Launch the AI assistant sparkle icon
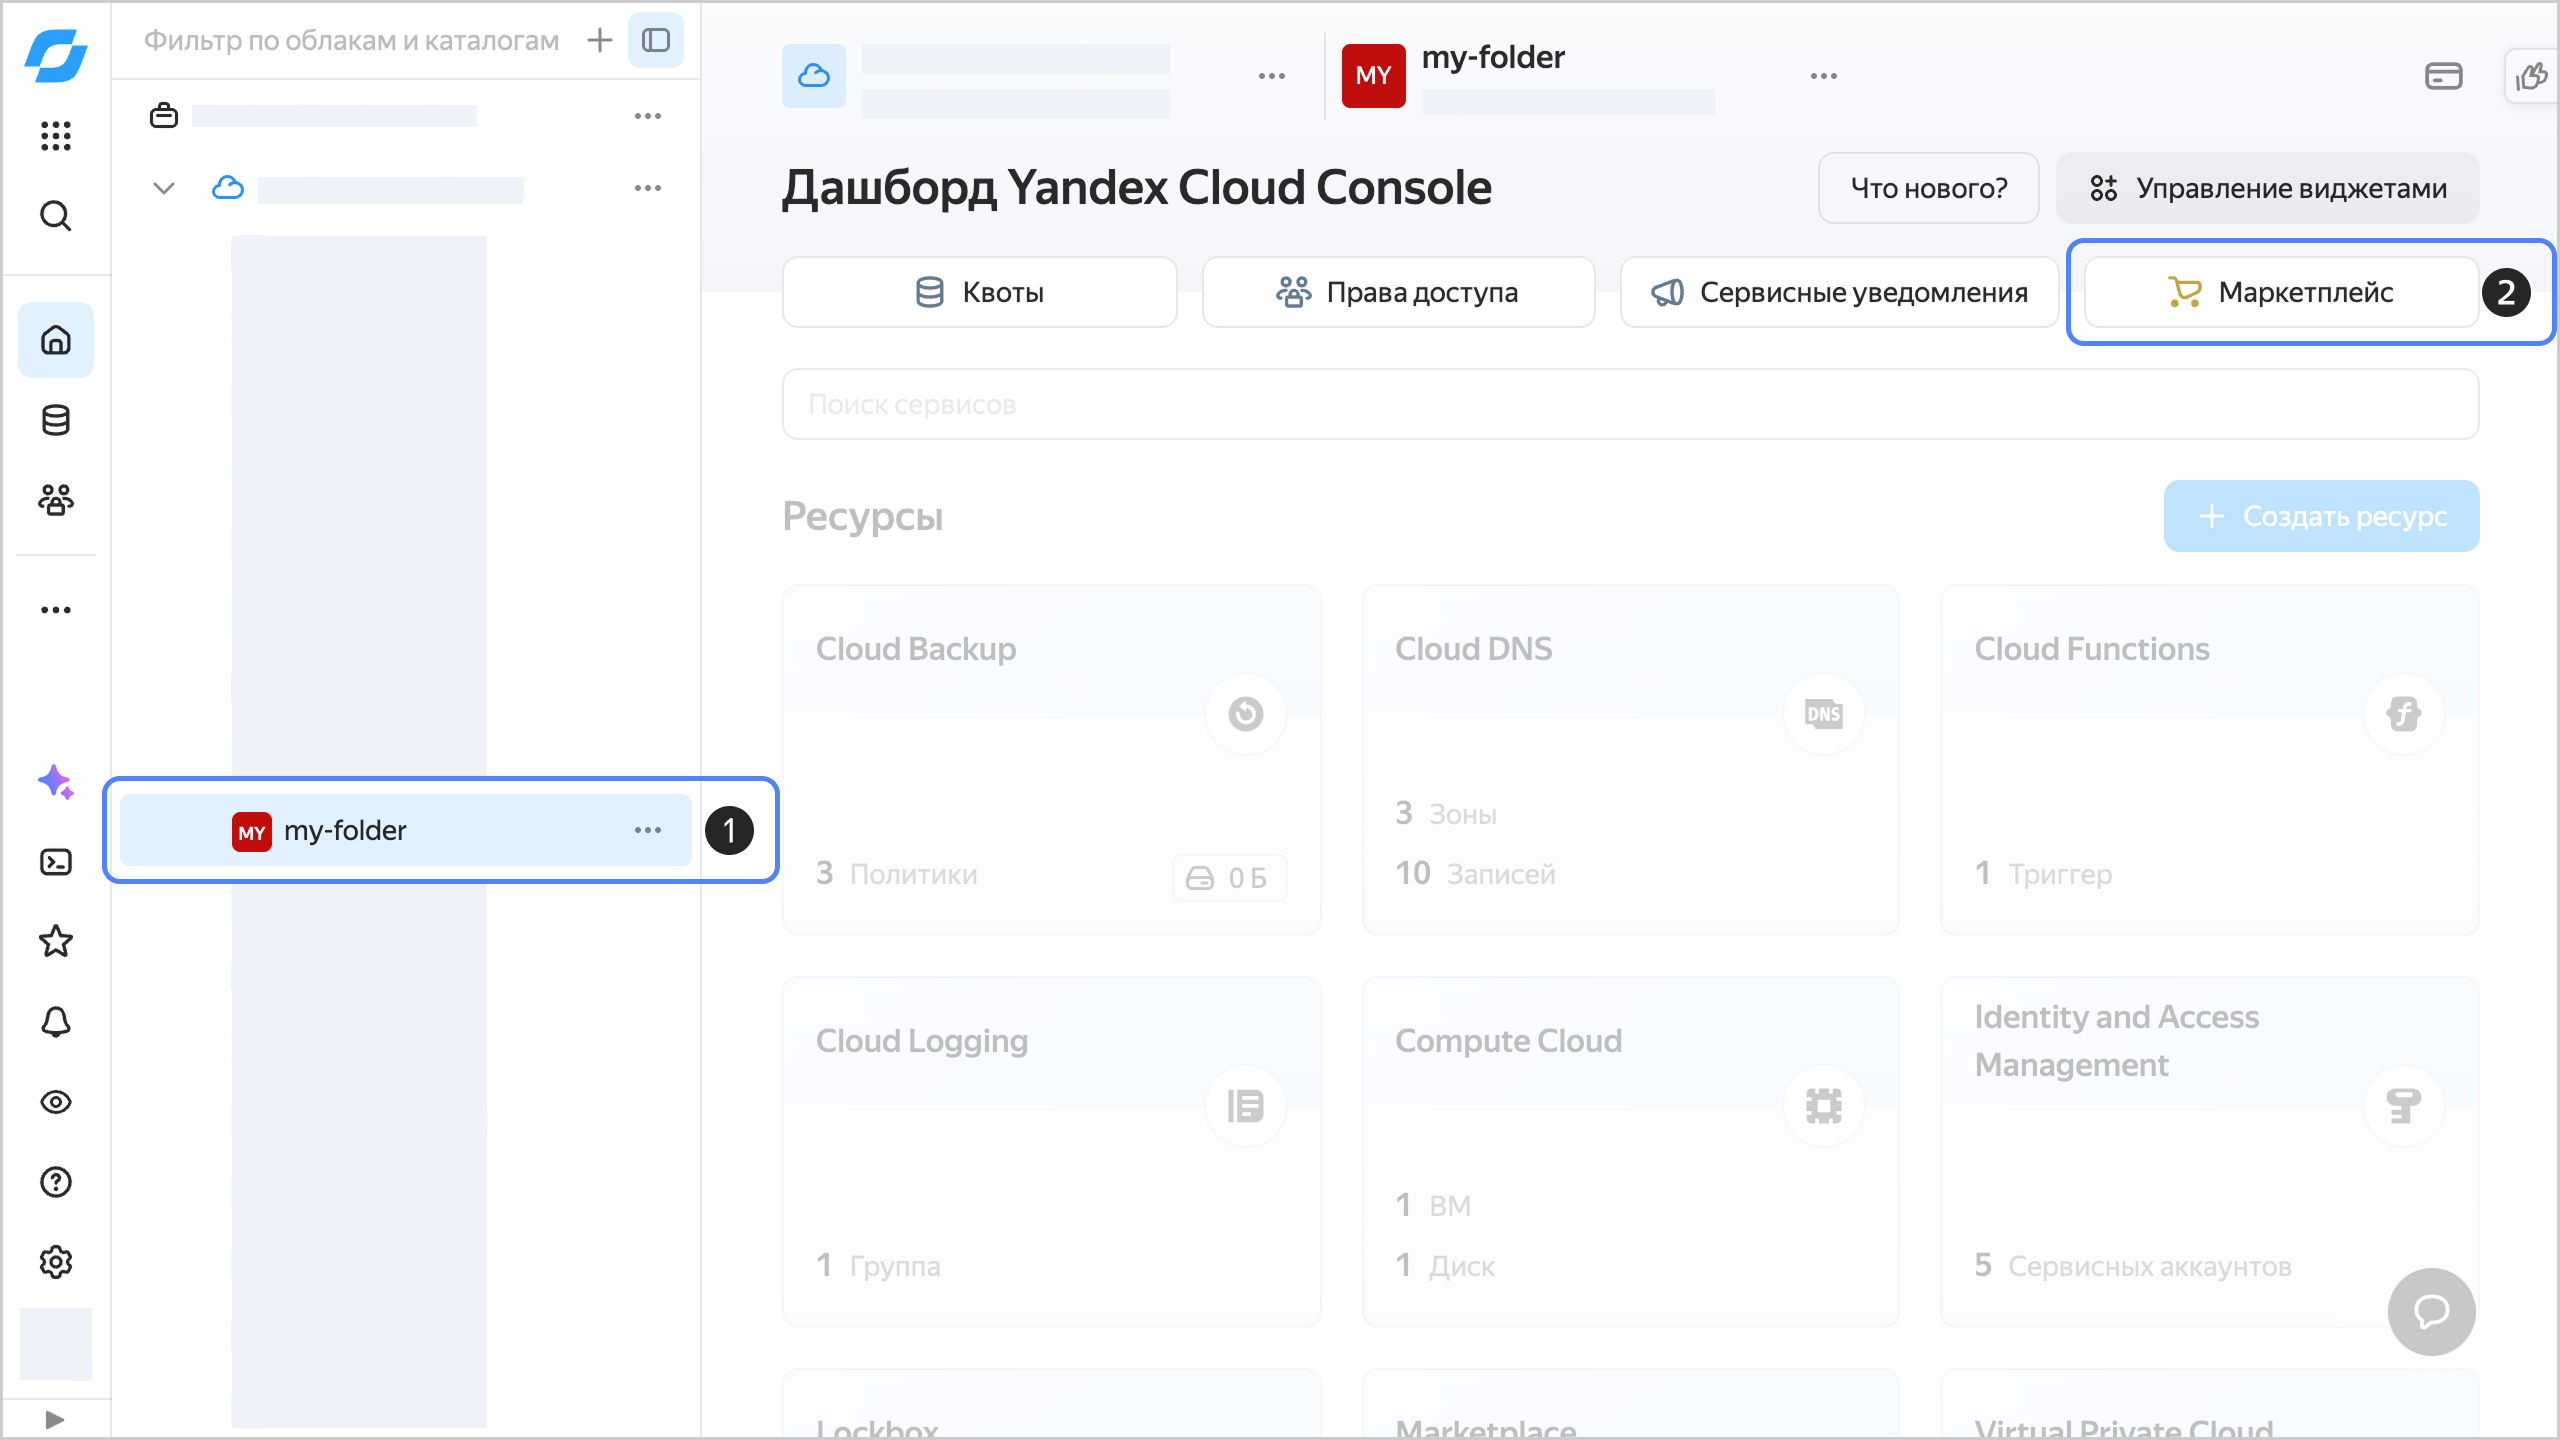 pos(56,782)
